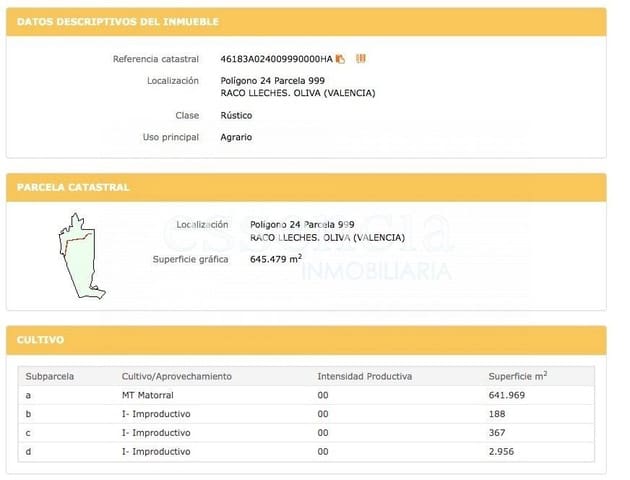Click the Superficie m² column header
The width and height of the screenshot is (630, 480).
pos(518,376)
